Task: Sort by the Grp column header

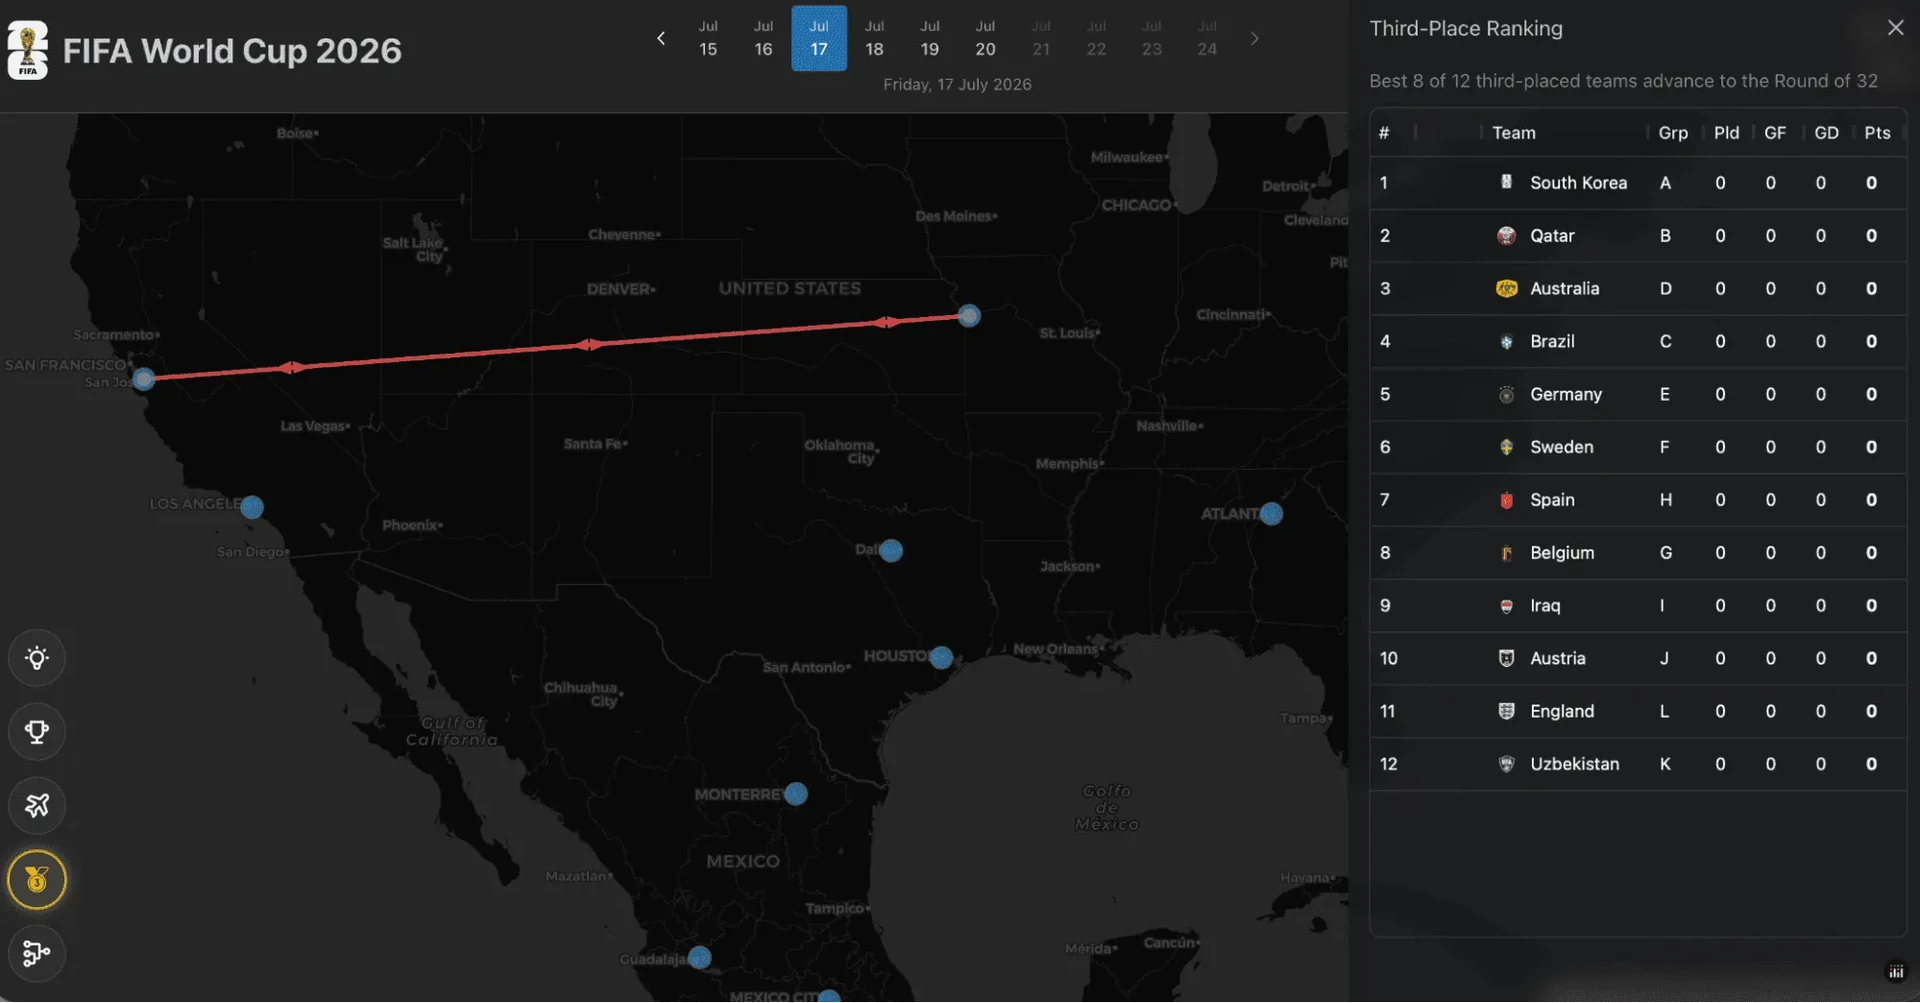Action: pyautogui.click(x=1673, y=133)
